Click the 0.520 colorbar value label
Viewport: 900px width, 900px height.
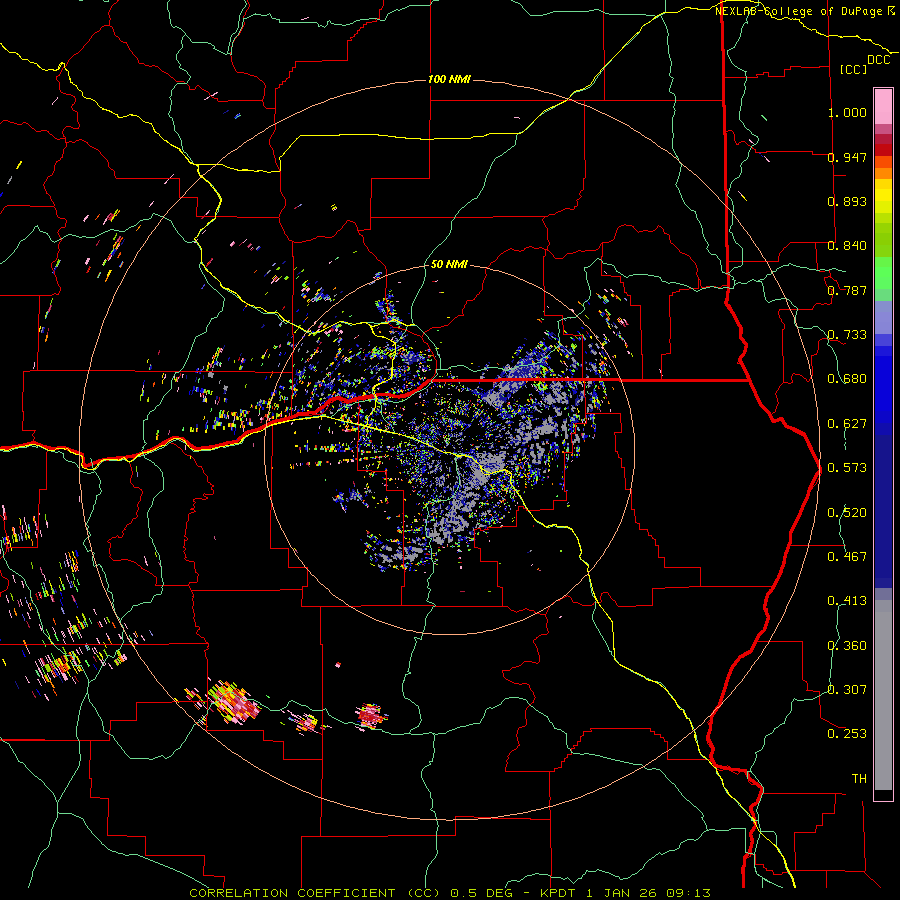(847, 513)
